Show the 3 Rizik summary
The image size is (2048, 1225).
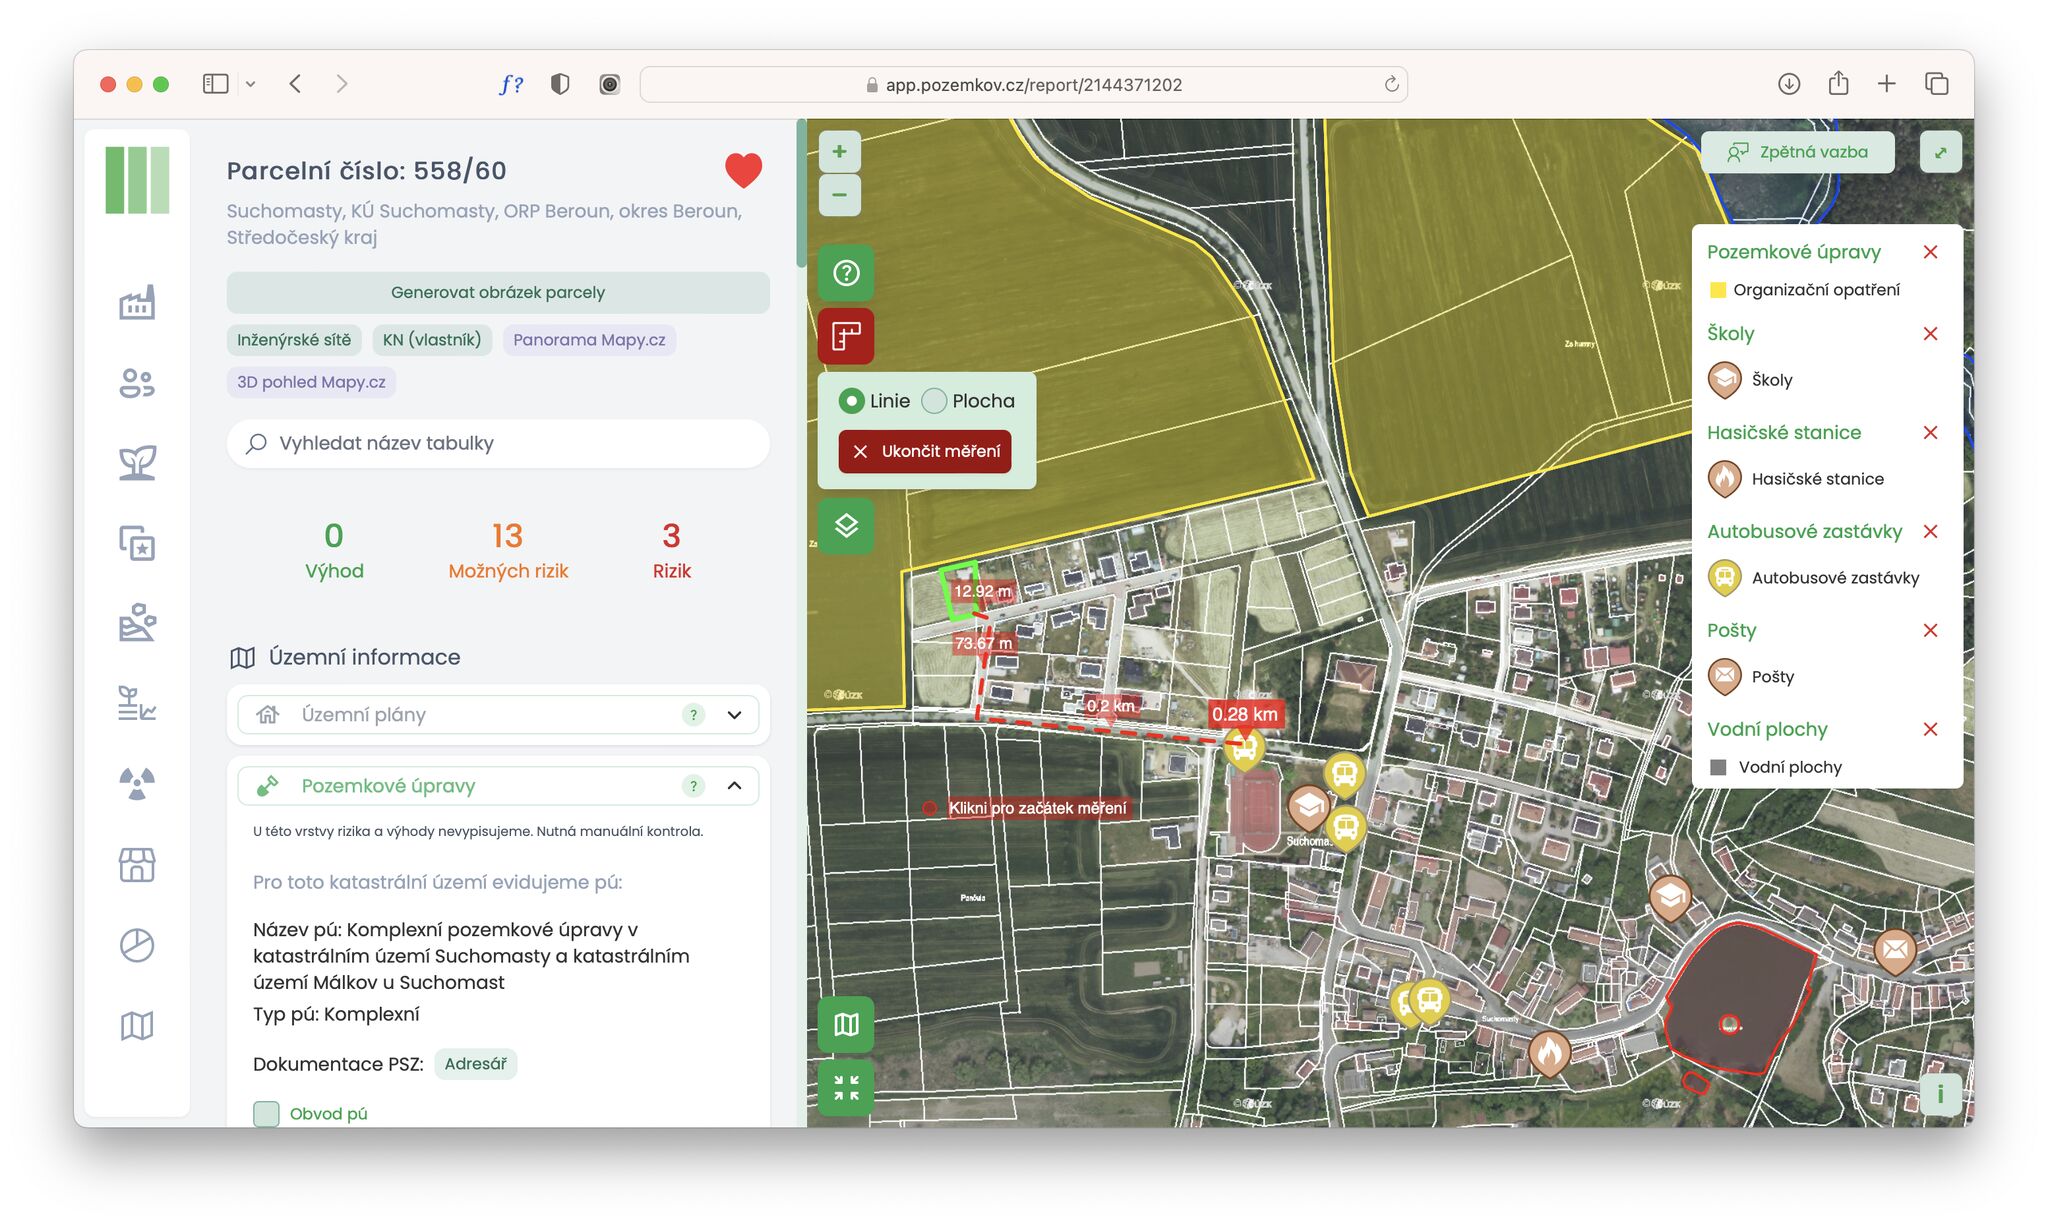[x=671, y=550]
